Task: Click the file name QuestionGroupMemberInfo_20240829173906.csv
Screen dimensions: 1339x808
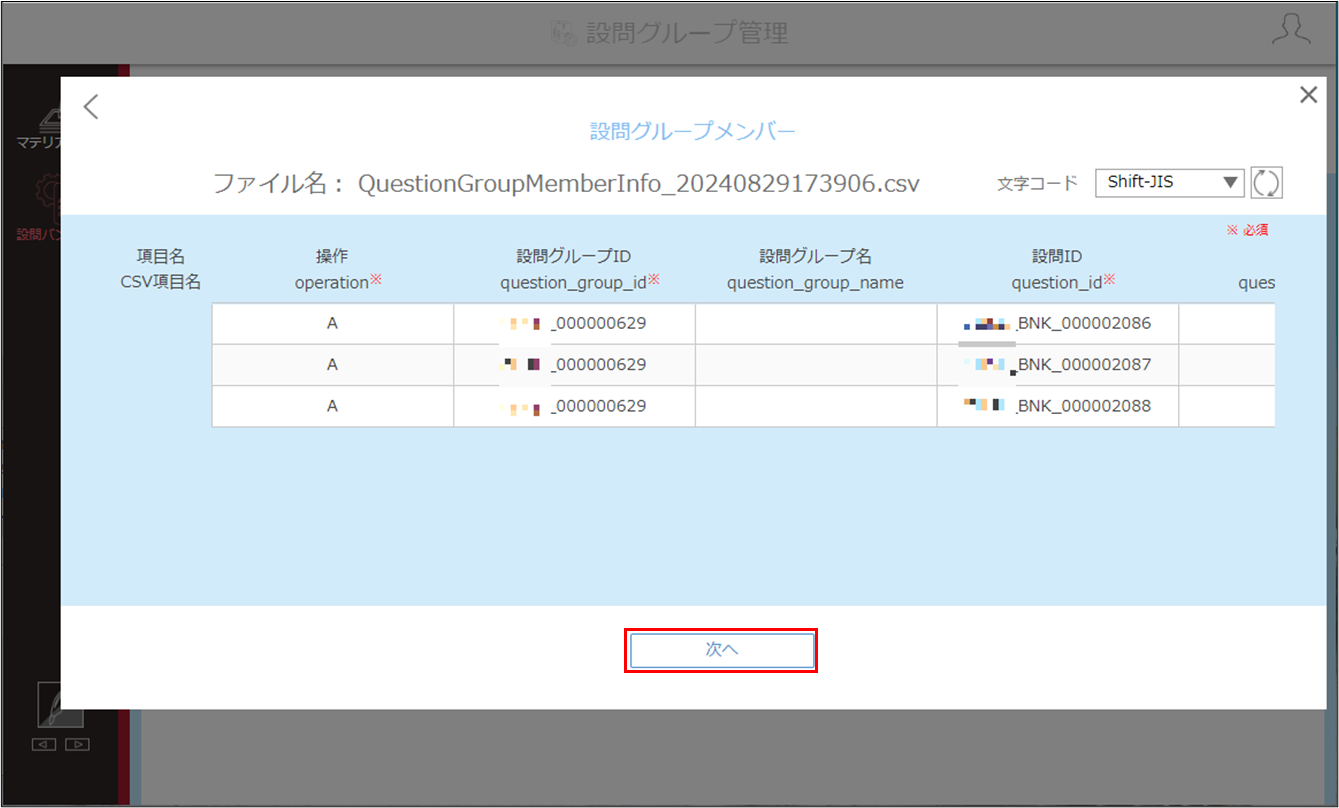Action: 638,184
